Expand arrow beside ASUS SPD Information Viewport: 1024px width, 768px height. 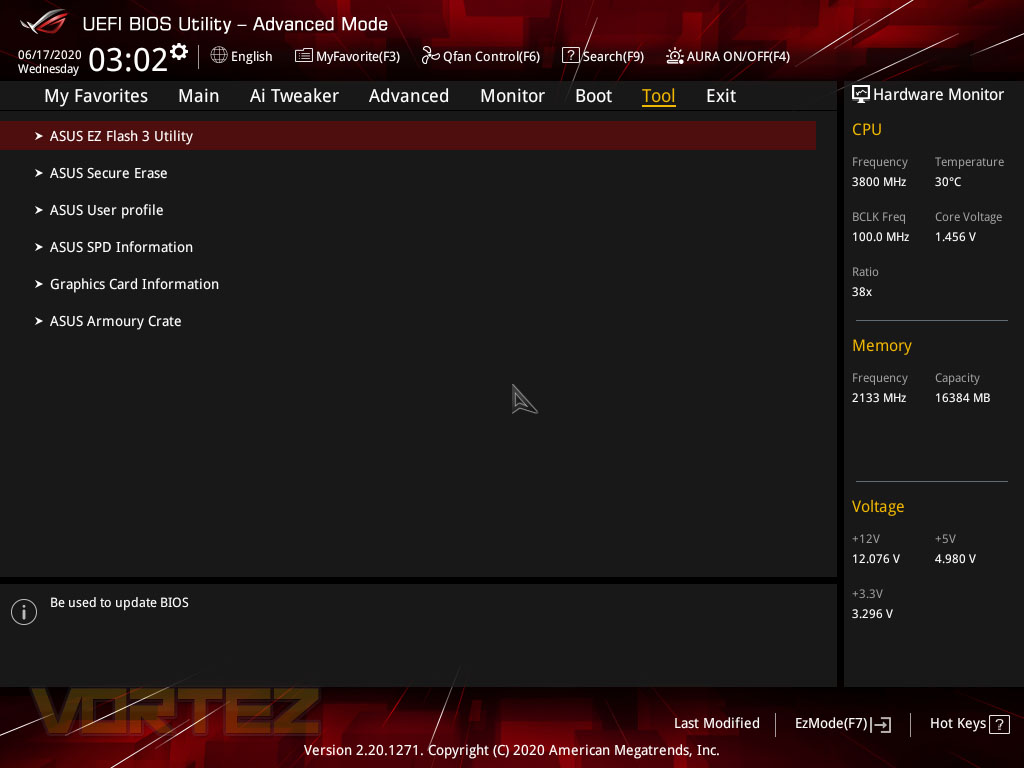point(39,247)
